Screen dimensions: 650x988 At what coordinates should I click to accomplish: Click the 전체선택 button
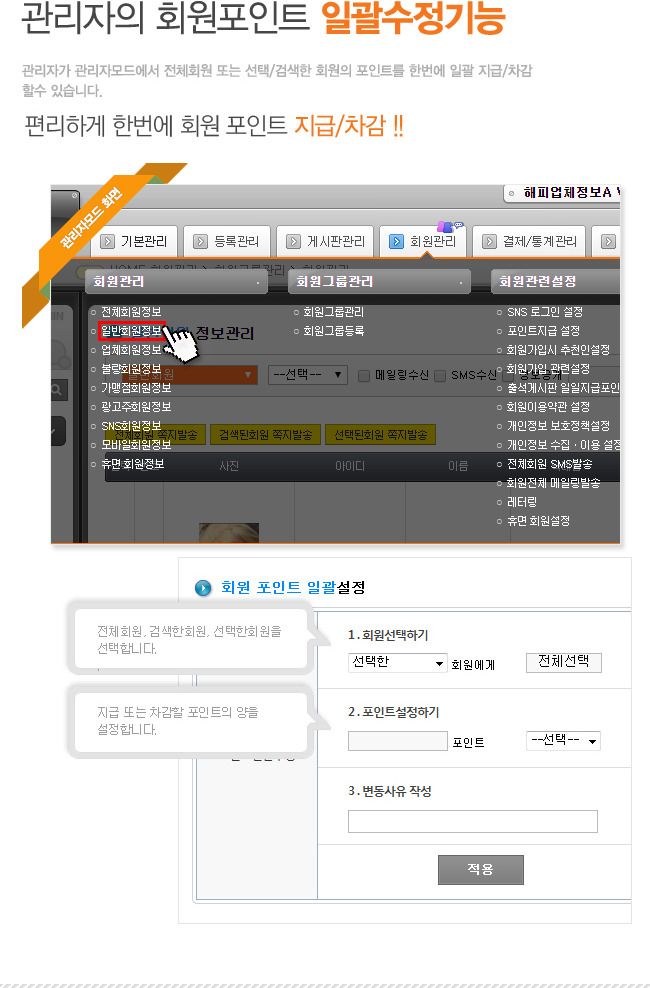[x=564, y=662]
